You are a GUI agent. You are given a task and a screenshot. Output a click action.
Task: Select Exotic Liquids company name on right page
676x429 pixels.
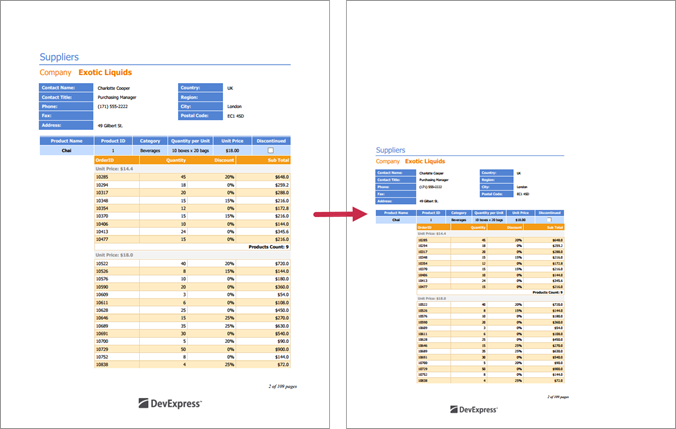[x=425, y=161]
